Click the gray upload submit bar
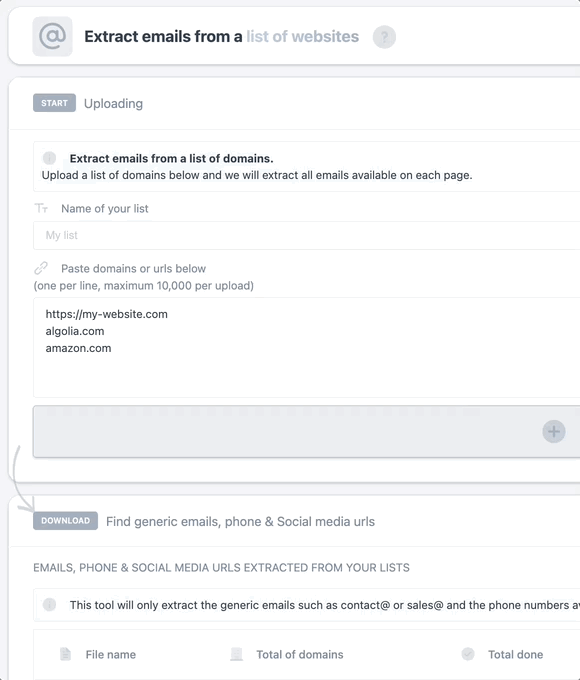Viewport: 580px width, 680px height. tap(306, 431)
